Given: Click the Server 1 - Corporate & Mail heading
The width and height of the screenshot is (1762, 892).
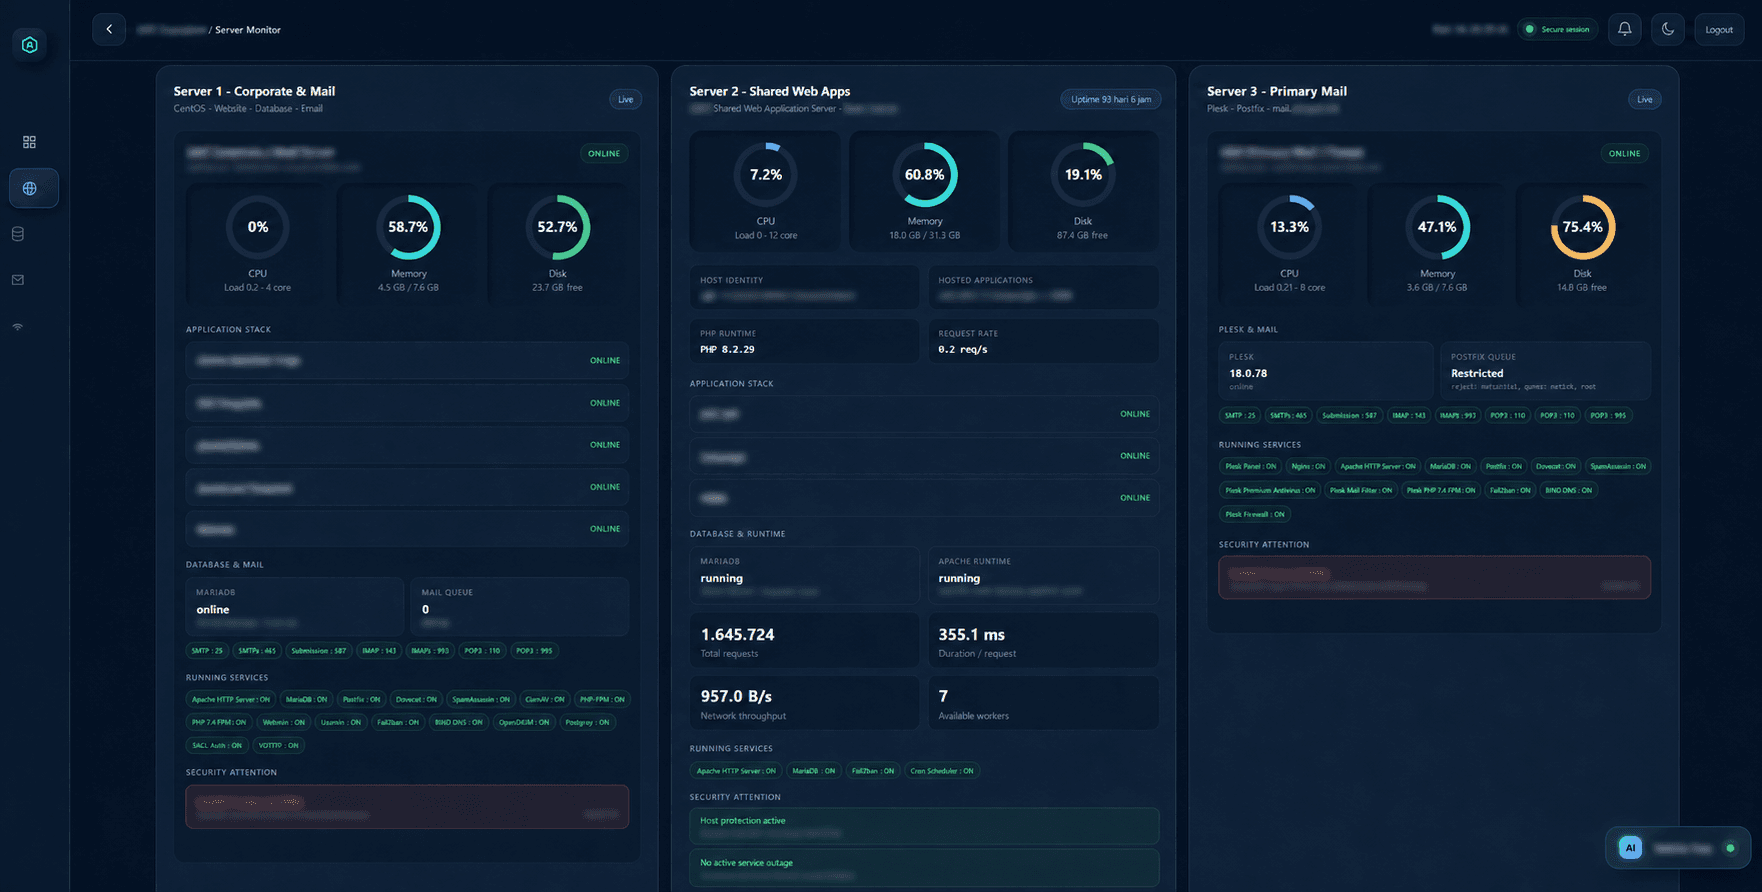Looking at the screenshot, I should pos(254,91).
